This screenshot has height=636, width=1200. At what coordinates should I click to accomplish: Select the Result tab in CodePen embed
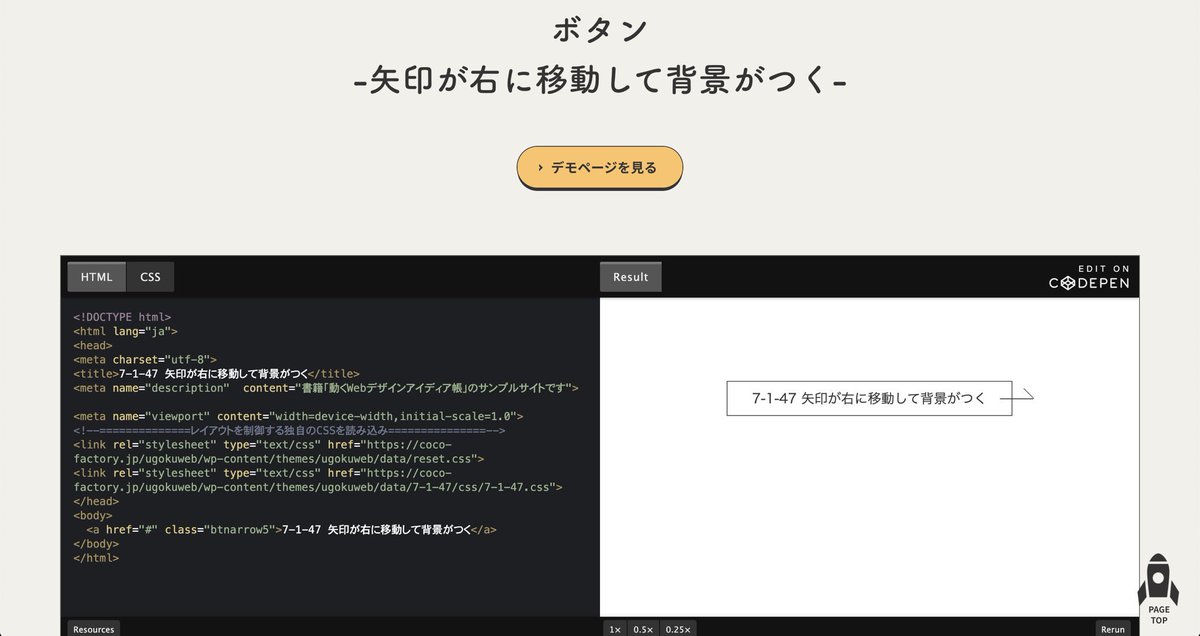pos(631,277)
